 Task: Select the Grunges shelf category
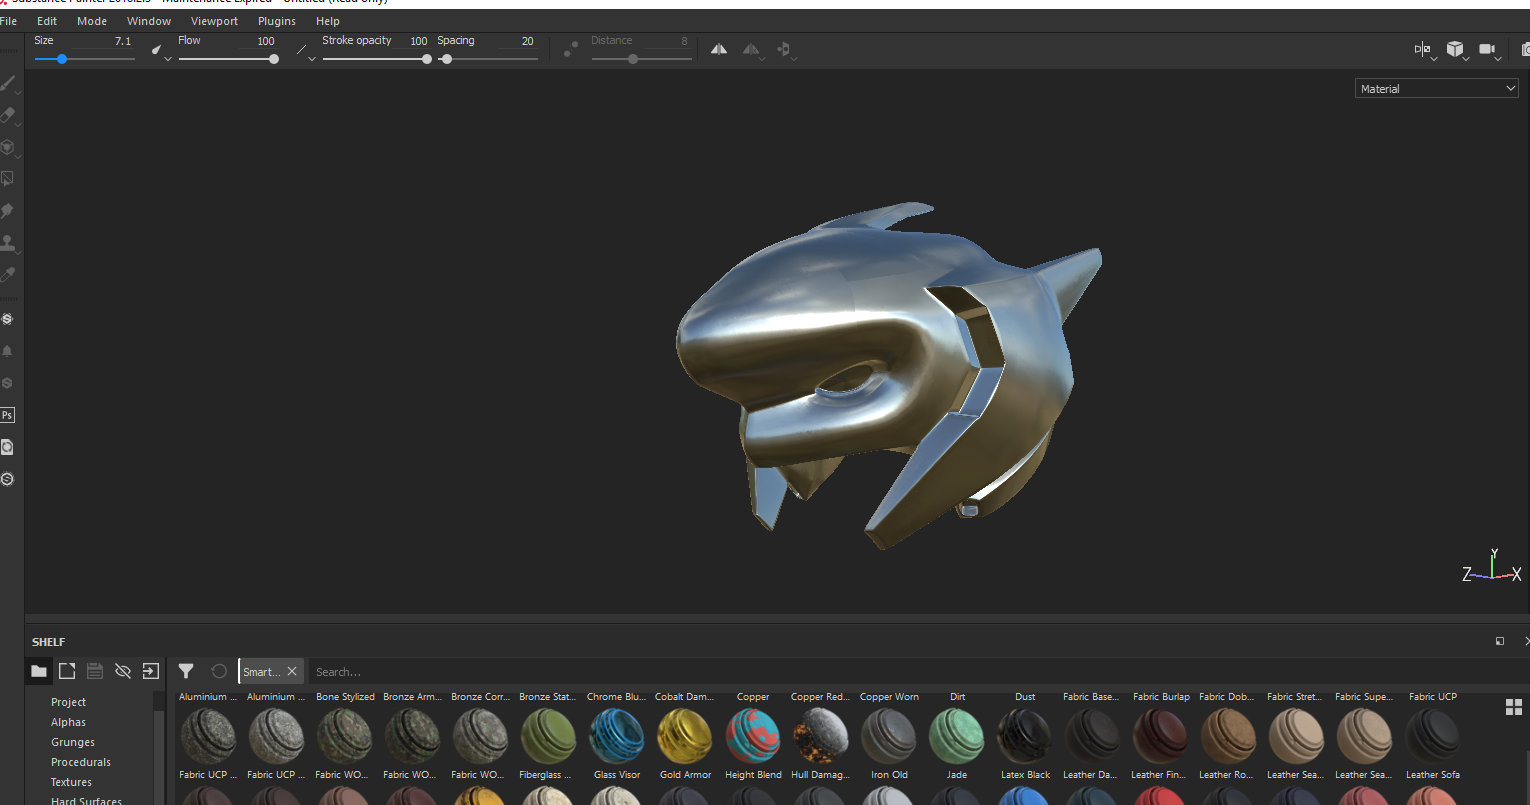click(x=73, y=742)
